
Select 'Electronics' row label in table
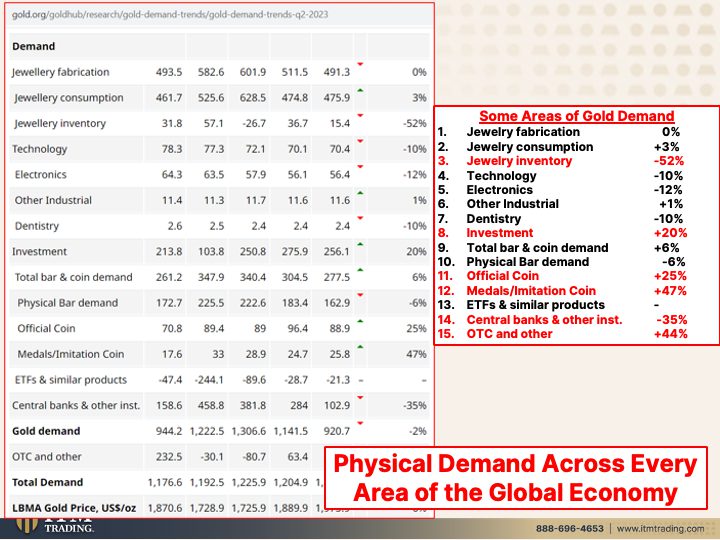point(40,174)
